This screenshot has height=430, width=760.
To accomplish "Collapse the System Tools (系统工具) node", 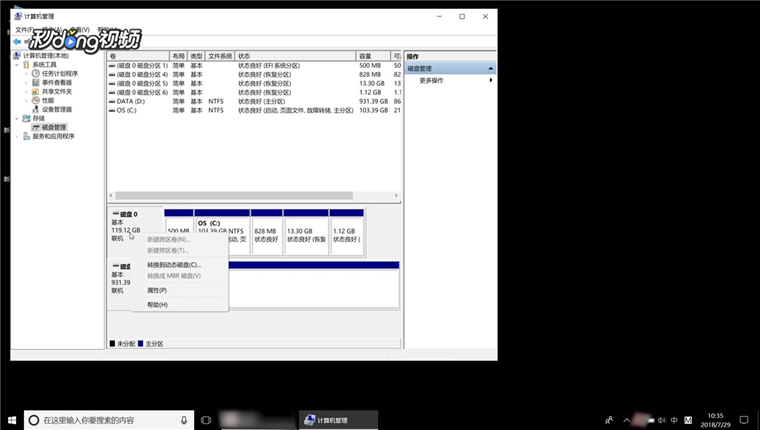I will [17, 65].
